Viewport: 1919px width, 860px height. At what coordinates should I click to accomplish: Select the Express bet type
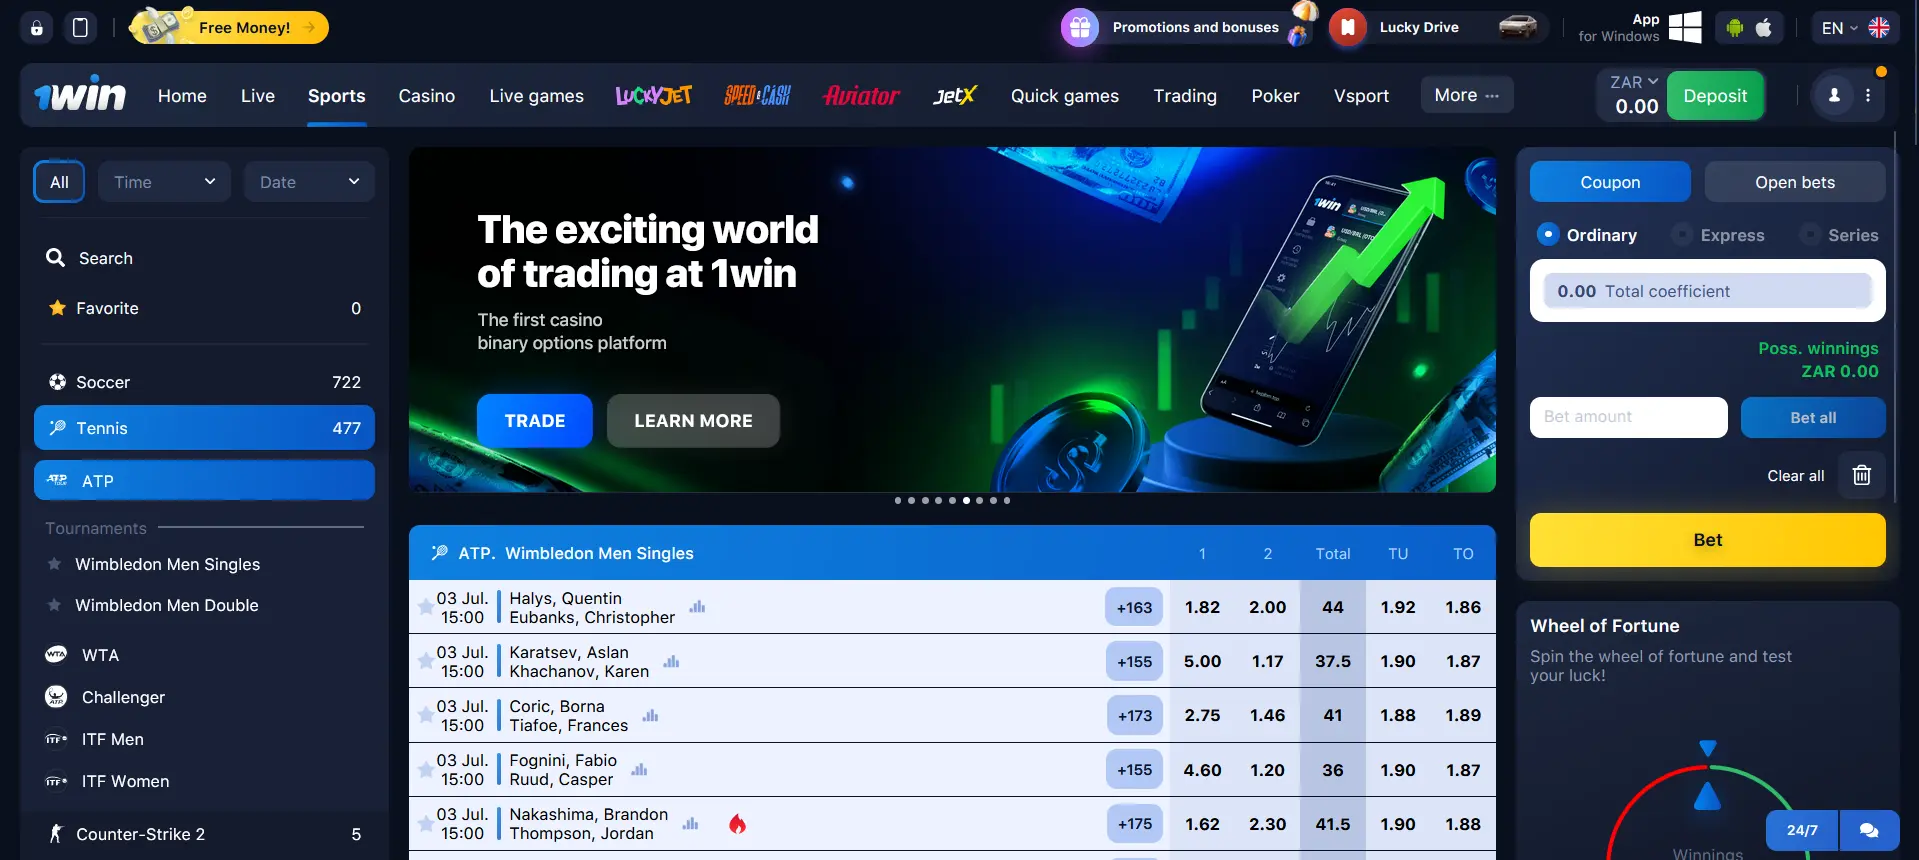1719,235
